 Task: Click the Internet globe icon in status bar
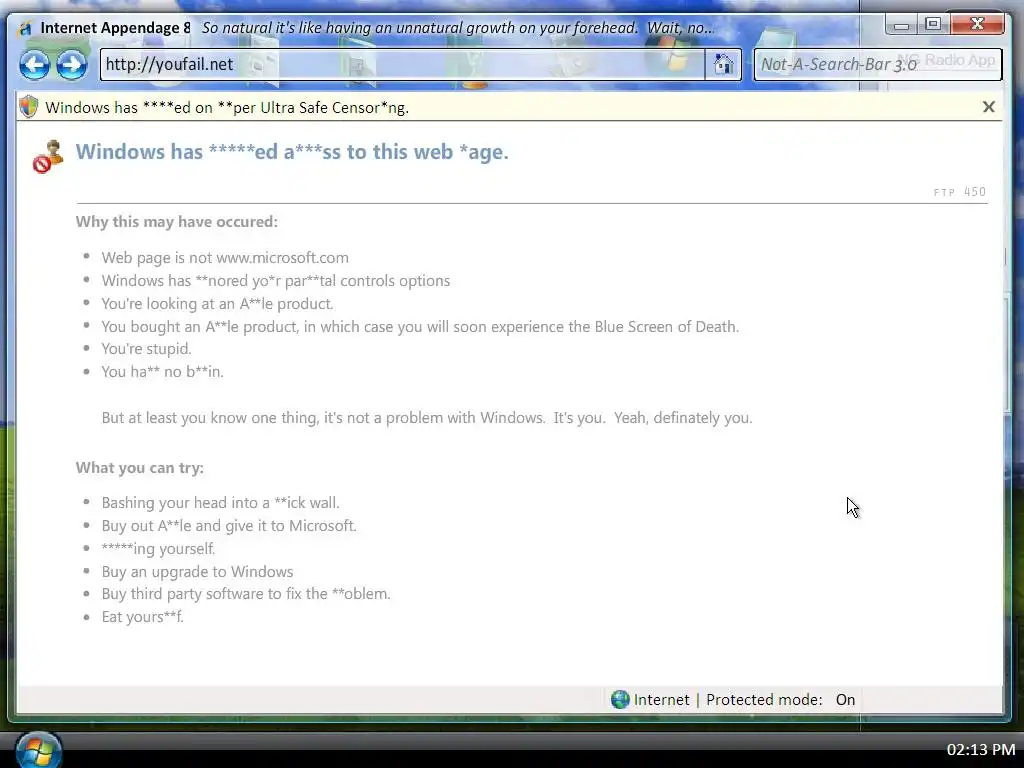(x=620, y=699)
